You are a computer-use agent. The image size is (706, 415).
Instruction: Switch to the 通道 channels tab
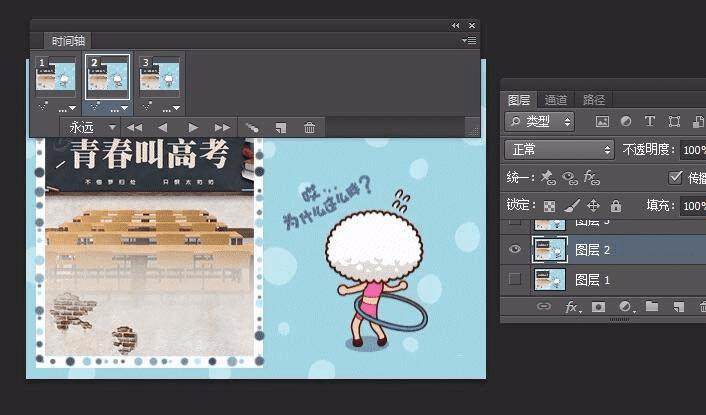tap(556, 100)
